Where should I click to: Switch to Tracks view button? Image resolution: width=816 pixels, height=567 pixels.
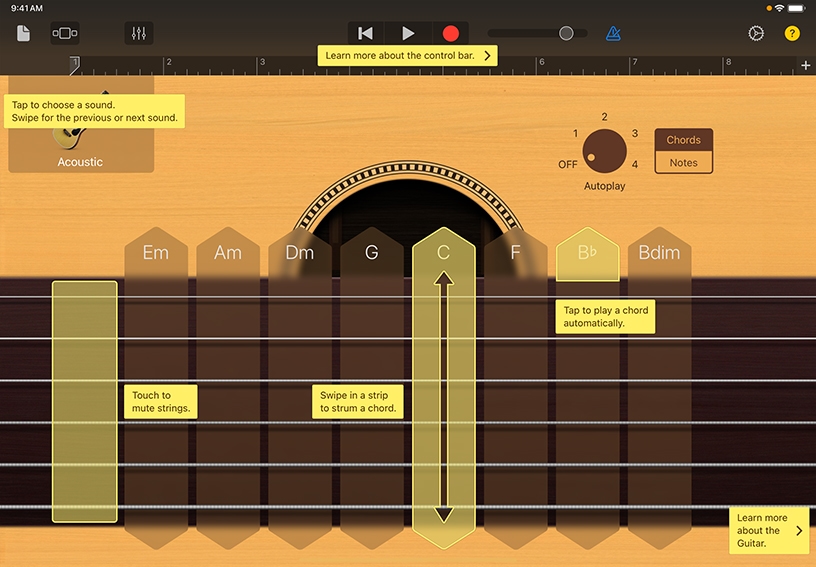[x=65, y=33]
